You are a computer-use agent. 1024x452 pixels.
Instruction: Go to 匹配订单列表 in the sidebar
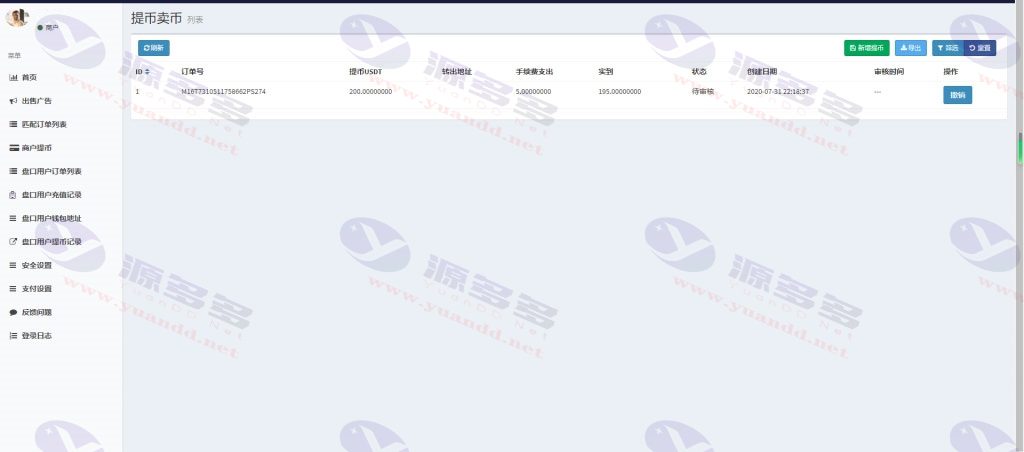pos(38,124)
